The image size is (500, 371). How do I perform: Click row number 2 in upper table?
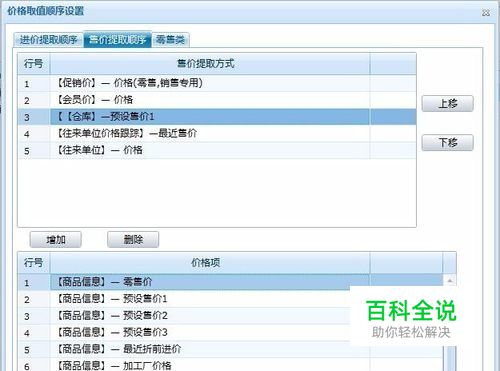tap(27, 101)
